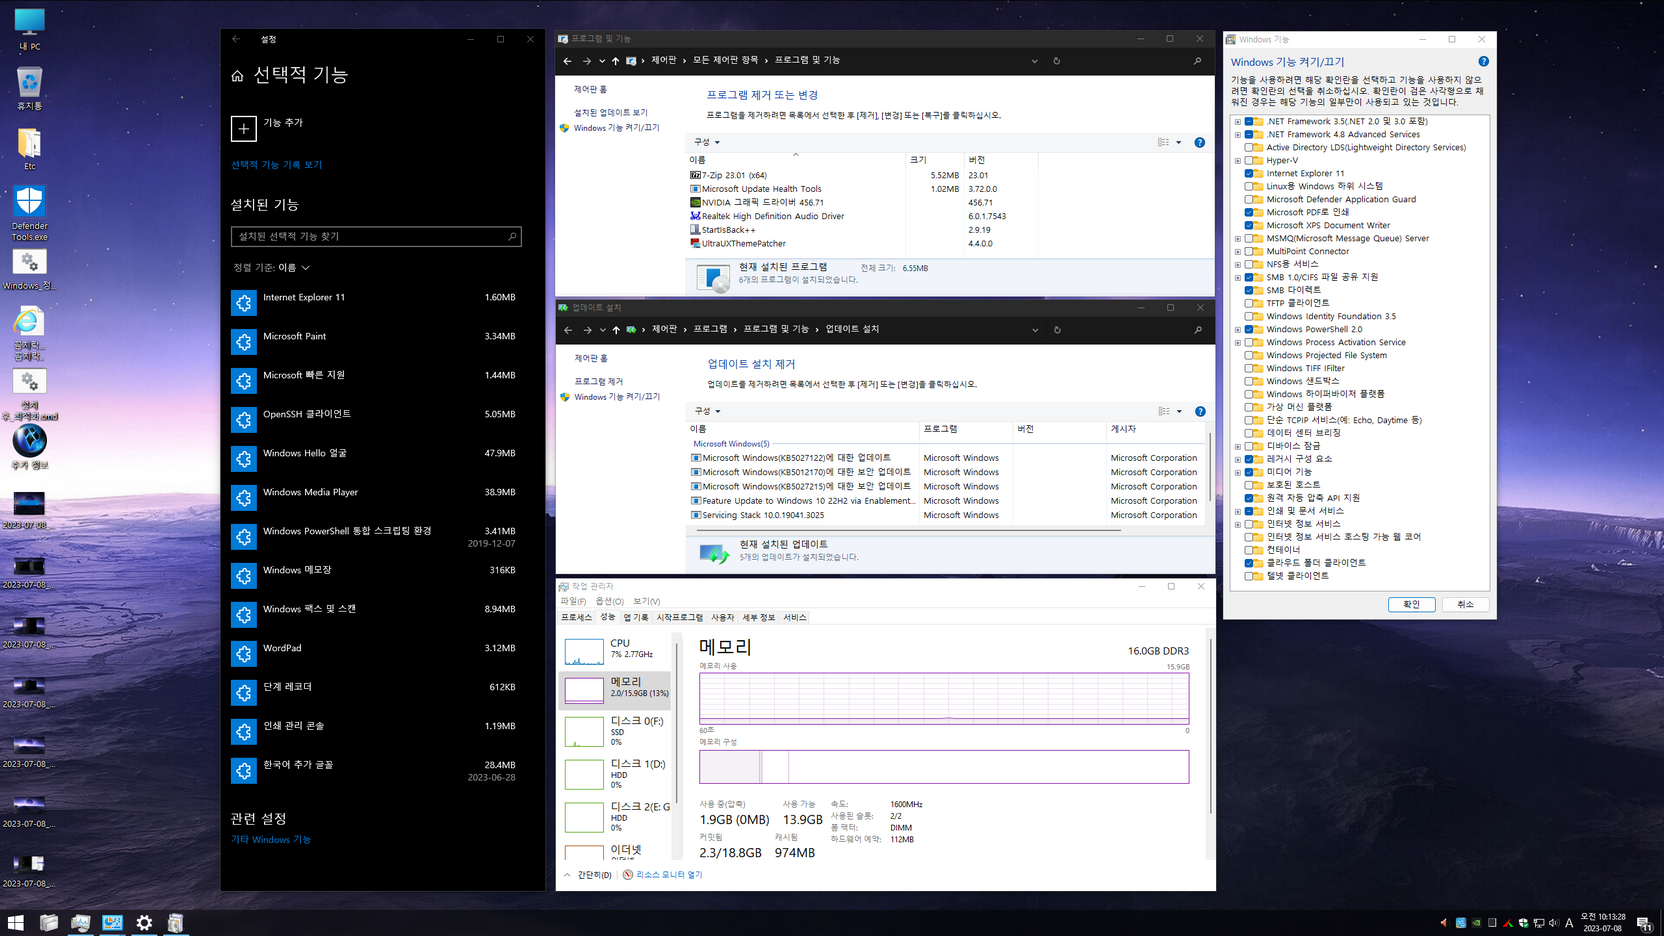Open 정렬 기준: 이름 sort dropdown
Screen dimensions: 1664x936
[x=271, y=268]
